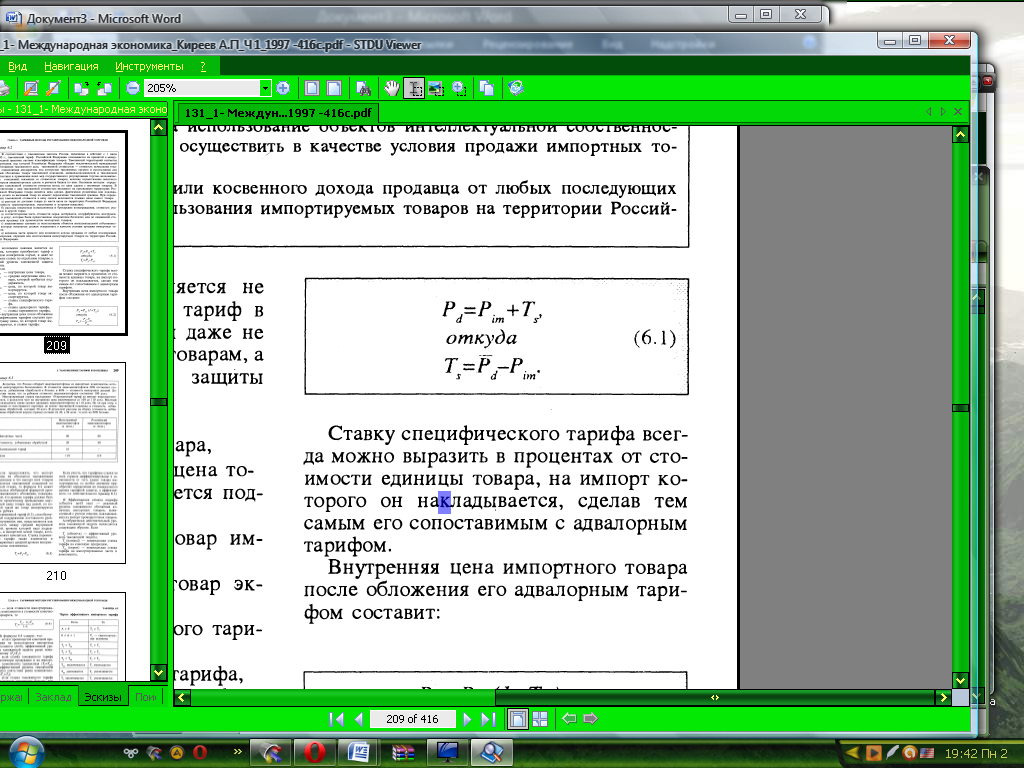Select the 131_1- Междун...1997 -416c.pdf document tab

tap(278, 112)
